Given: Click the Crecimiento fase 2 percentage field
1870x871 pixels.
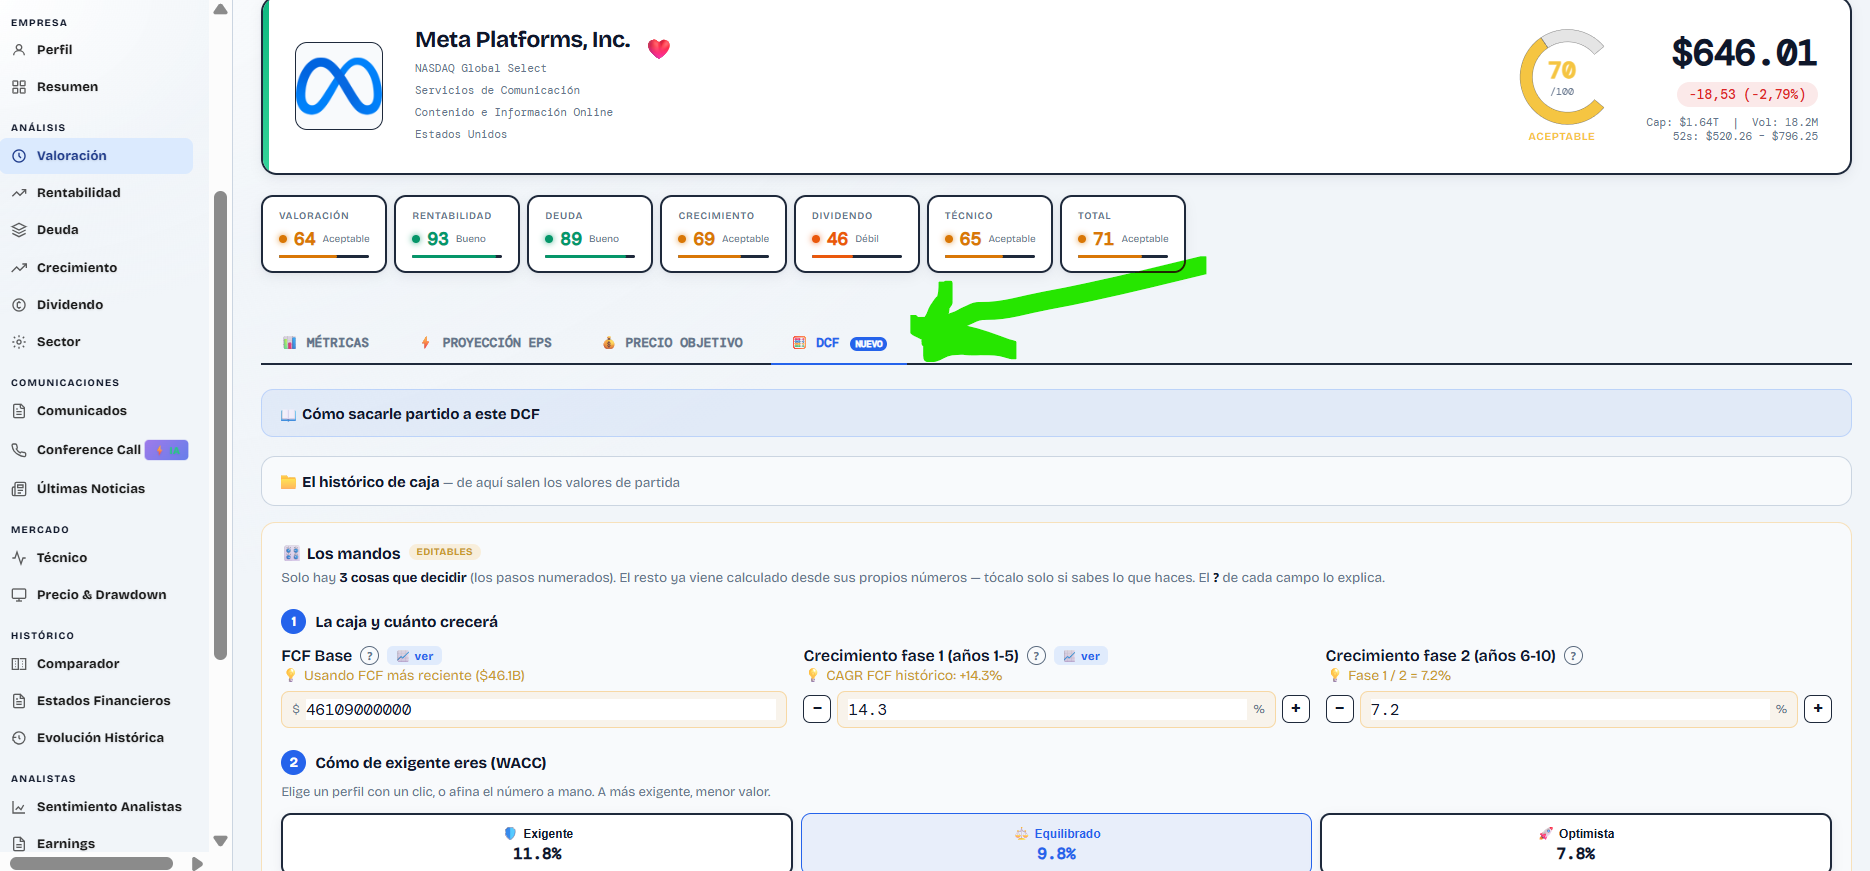Looking at the screenshot, I should point(1579,710).
